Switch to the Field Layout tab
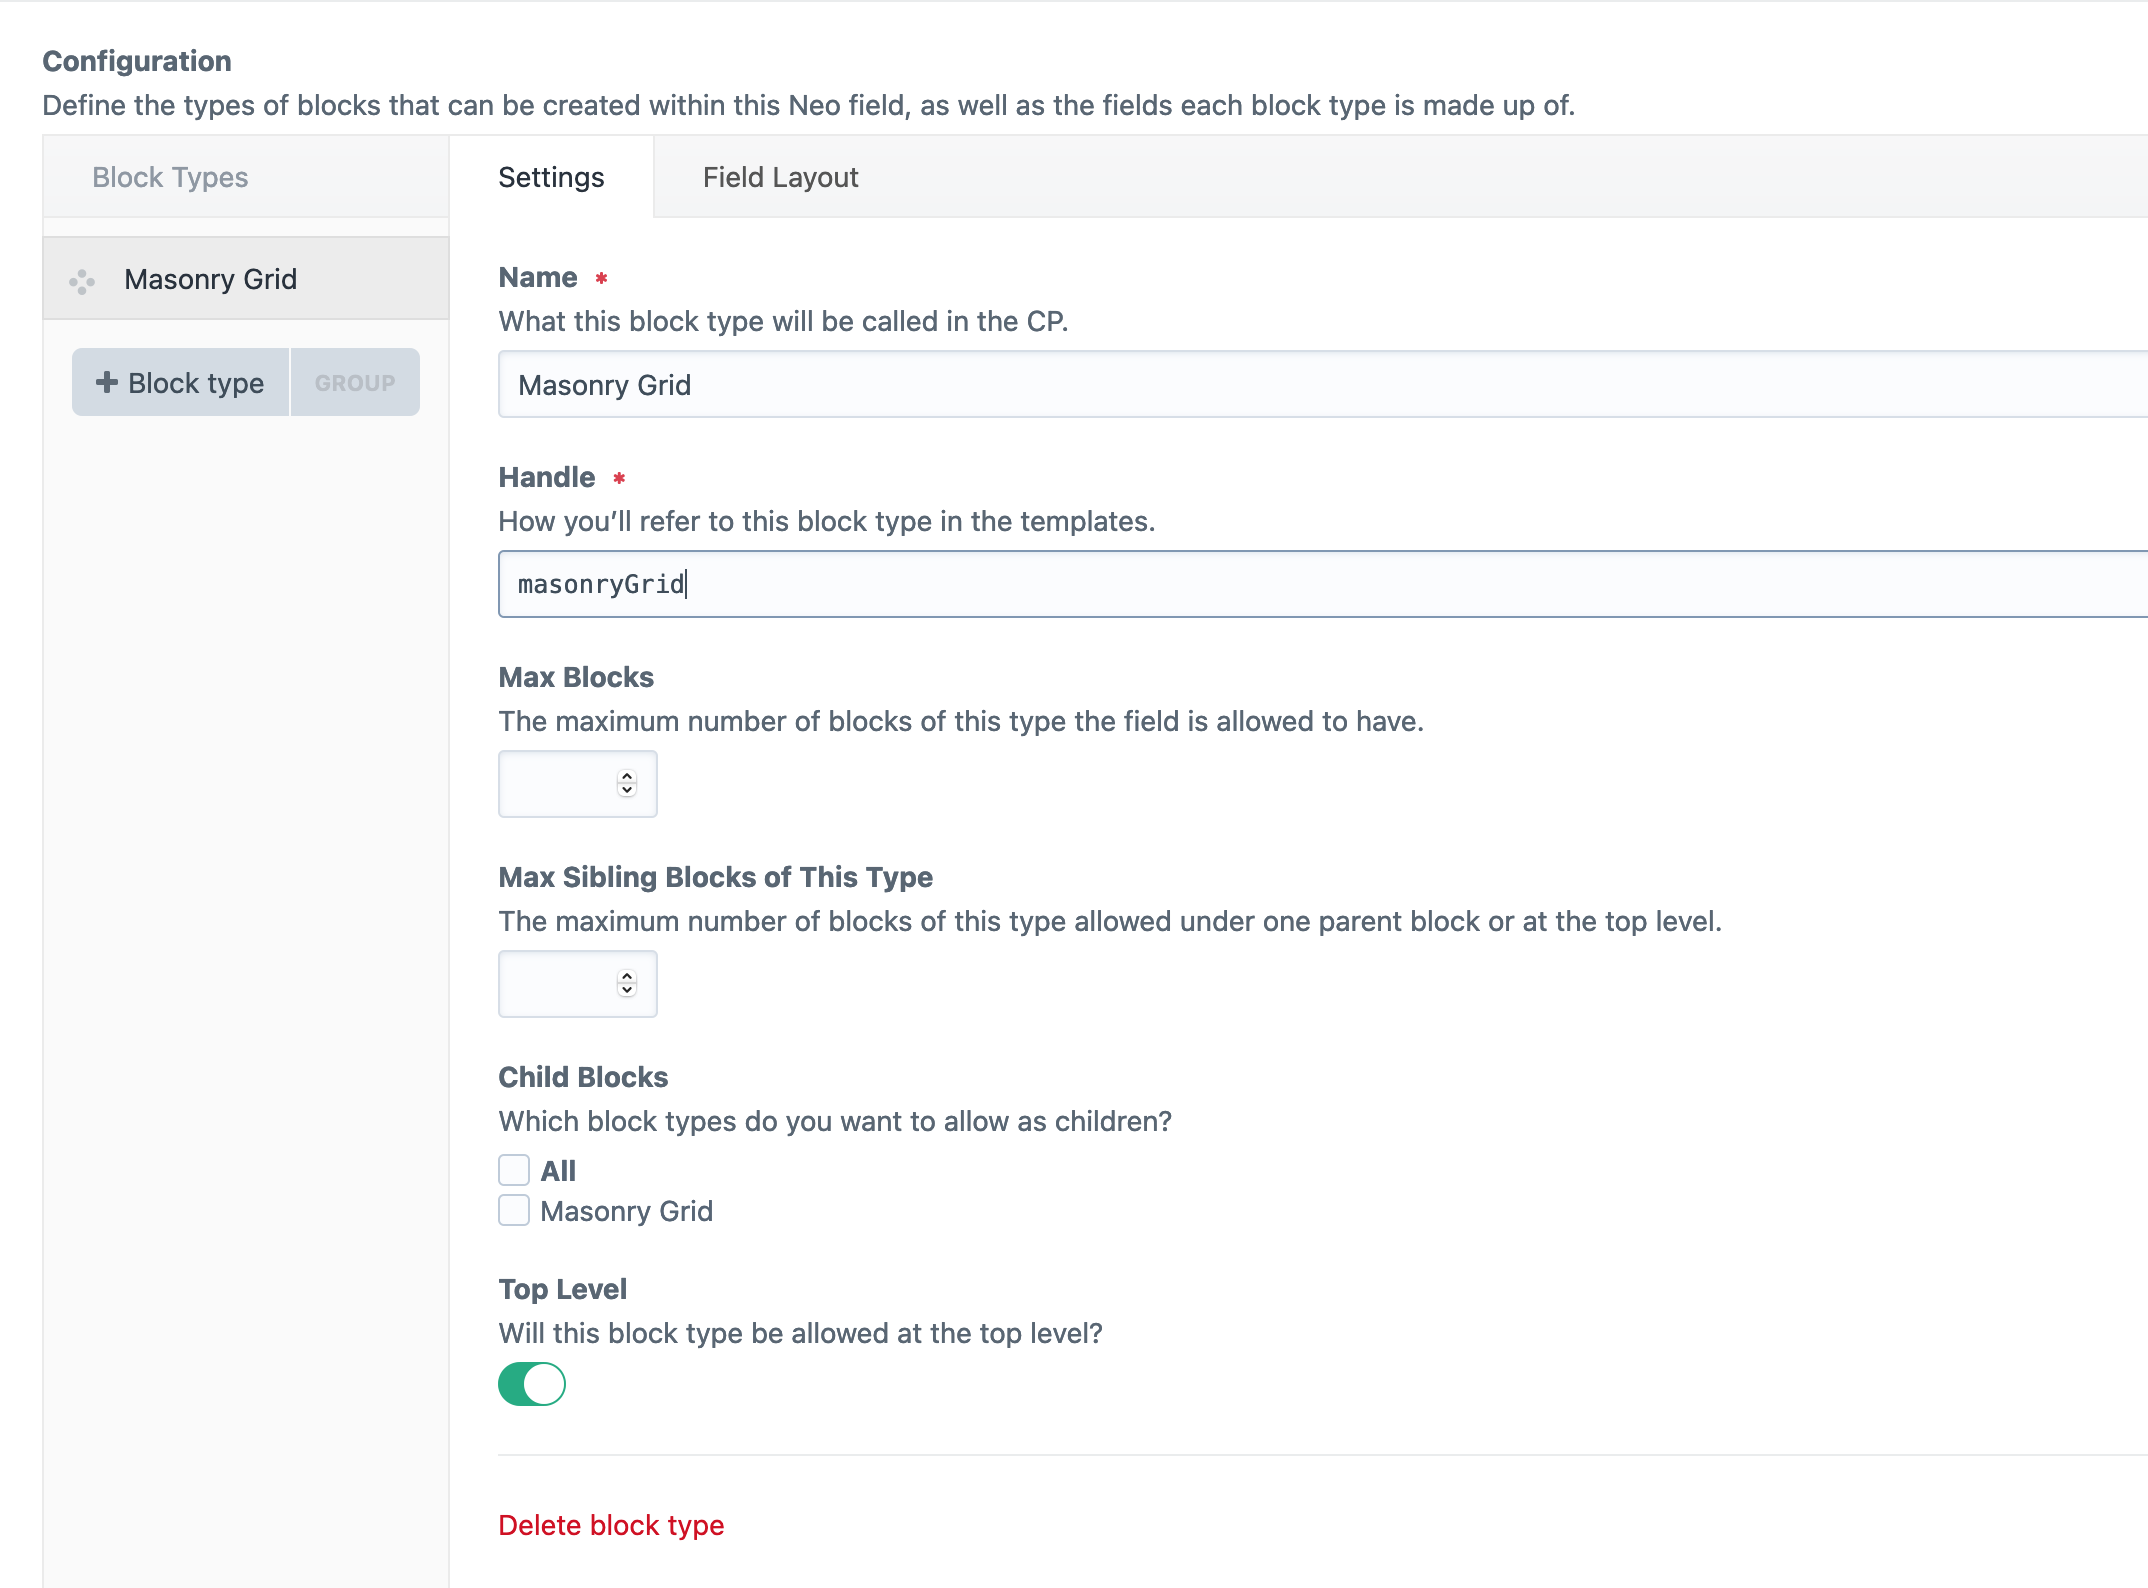The width and height of the screenshot is (2148, 1588). (x=780, y=177)
